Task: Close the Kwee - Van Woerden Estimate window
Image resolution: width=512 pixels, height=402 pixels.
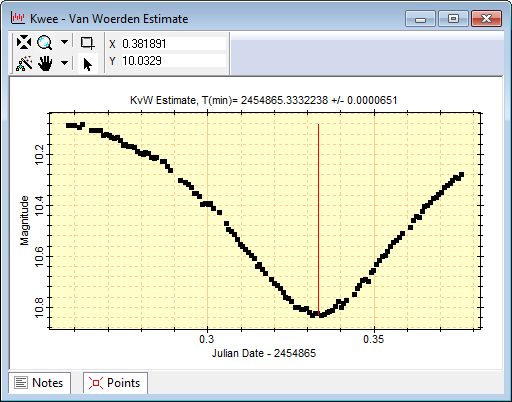Action: pos(486,19)
